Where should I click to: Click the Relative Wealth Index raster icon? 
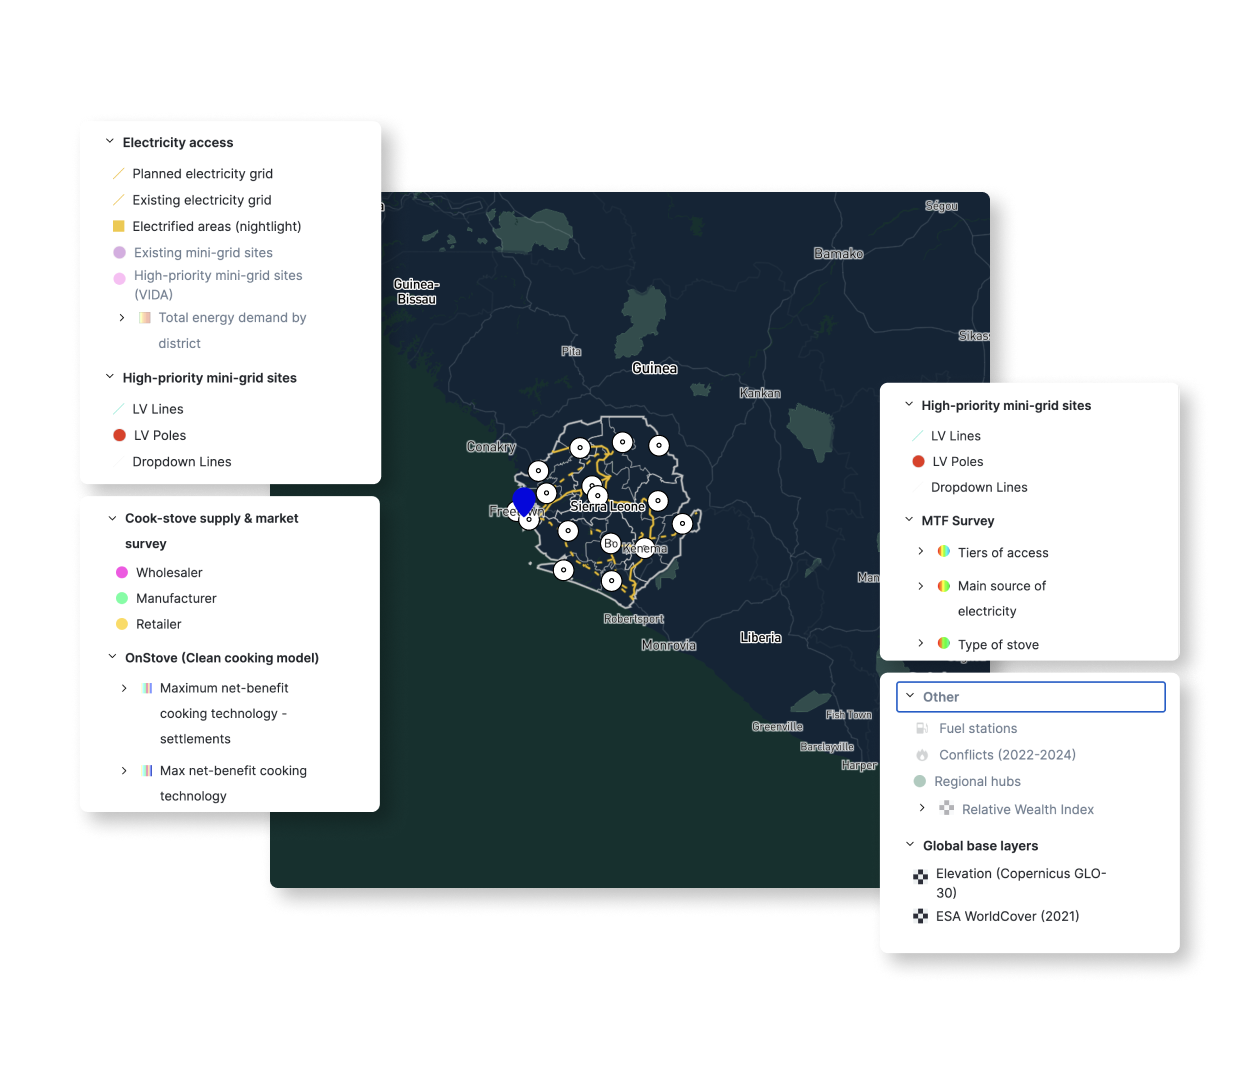946,808
